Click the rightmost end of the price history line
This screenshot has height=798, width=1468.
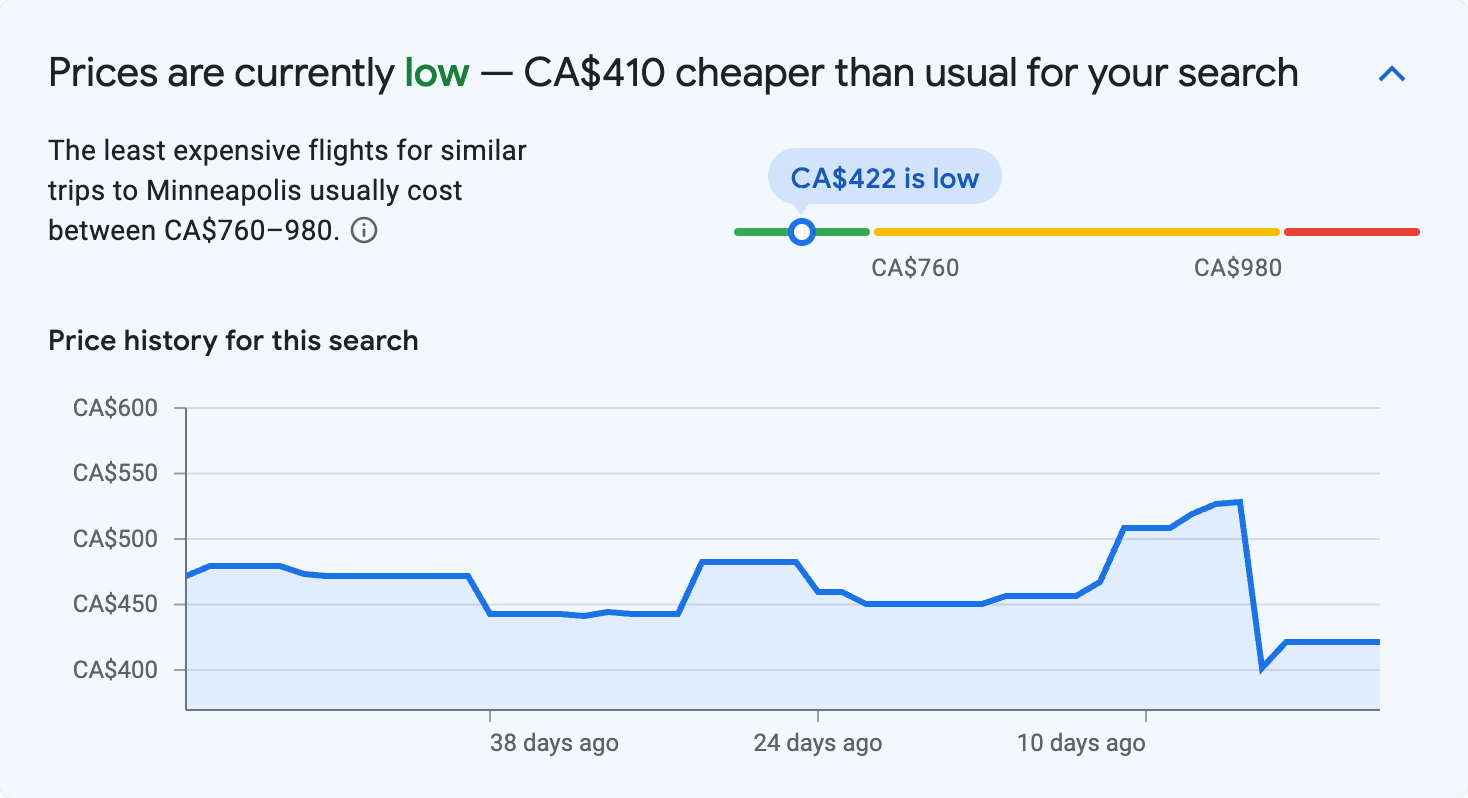point(1380,640)
